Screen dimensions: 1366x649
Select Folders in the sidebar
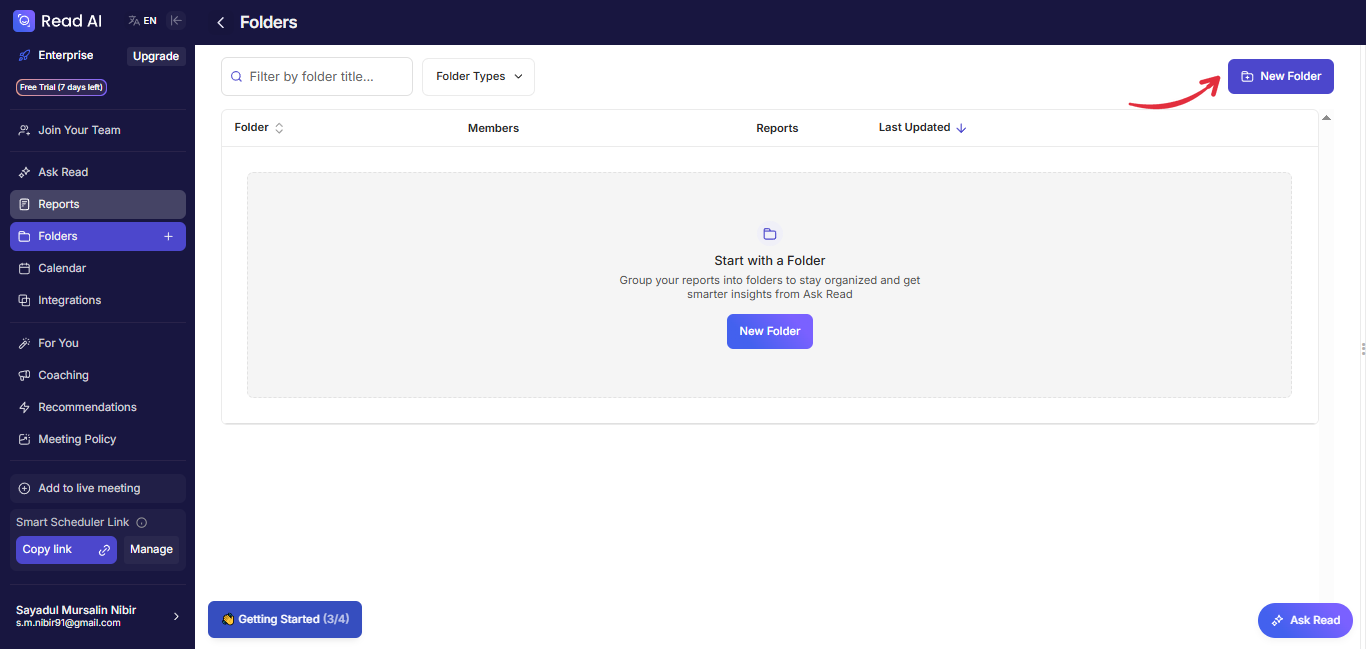click(x=98, y=236)
